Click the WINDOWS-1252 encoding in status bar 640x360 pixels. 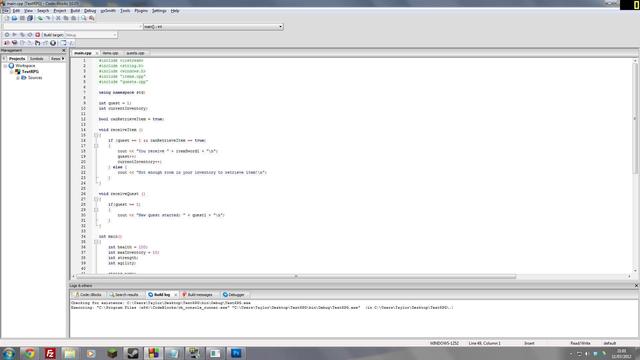444,343
